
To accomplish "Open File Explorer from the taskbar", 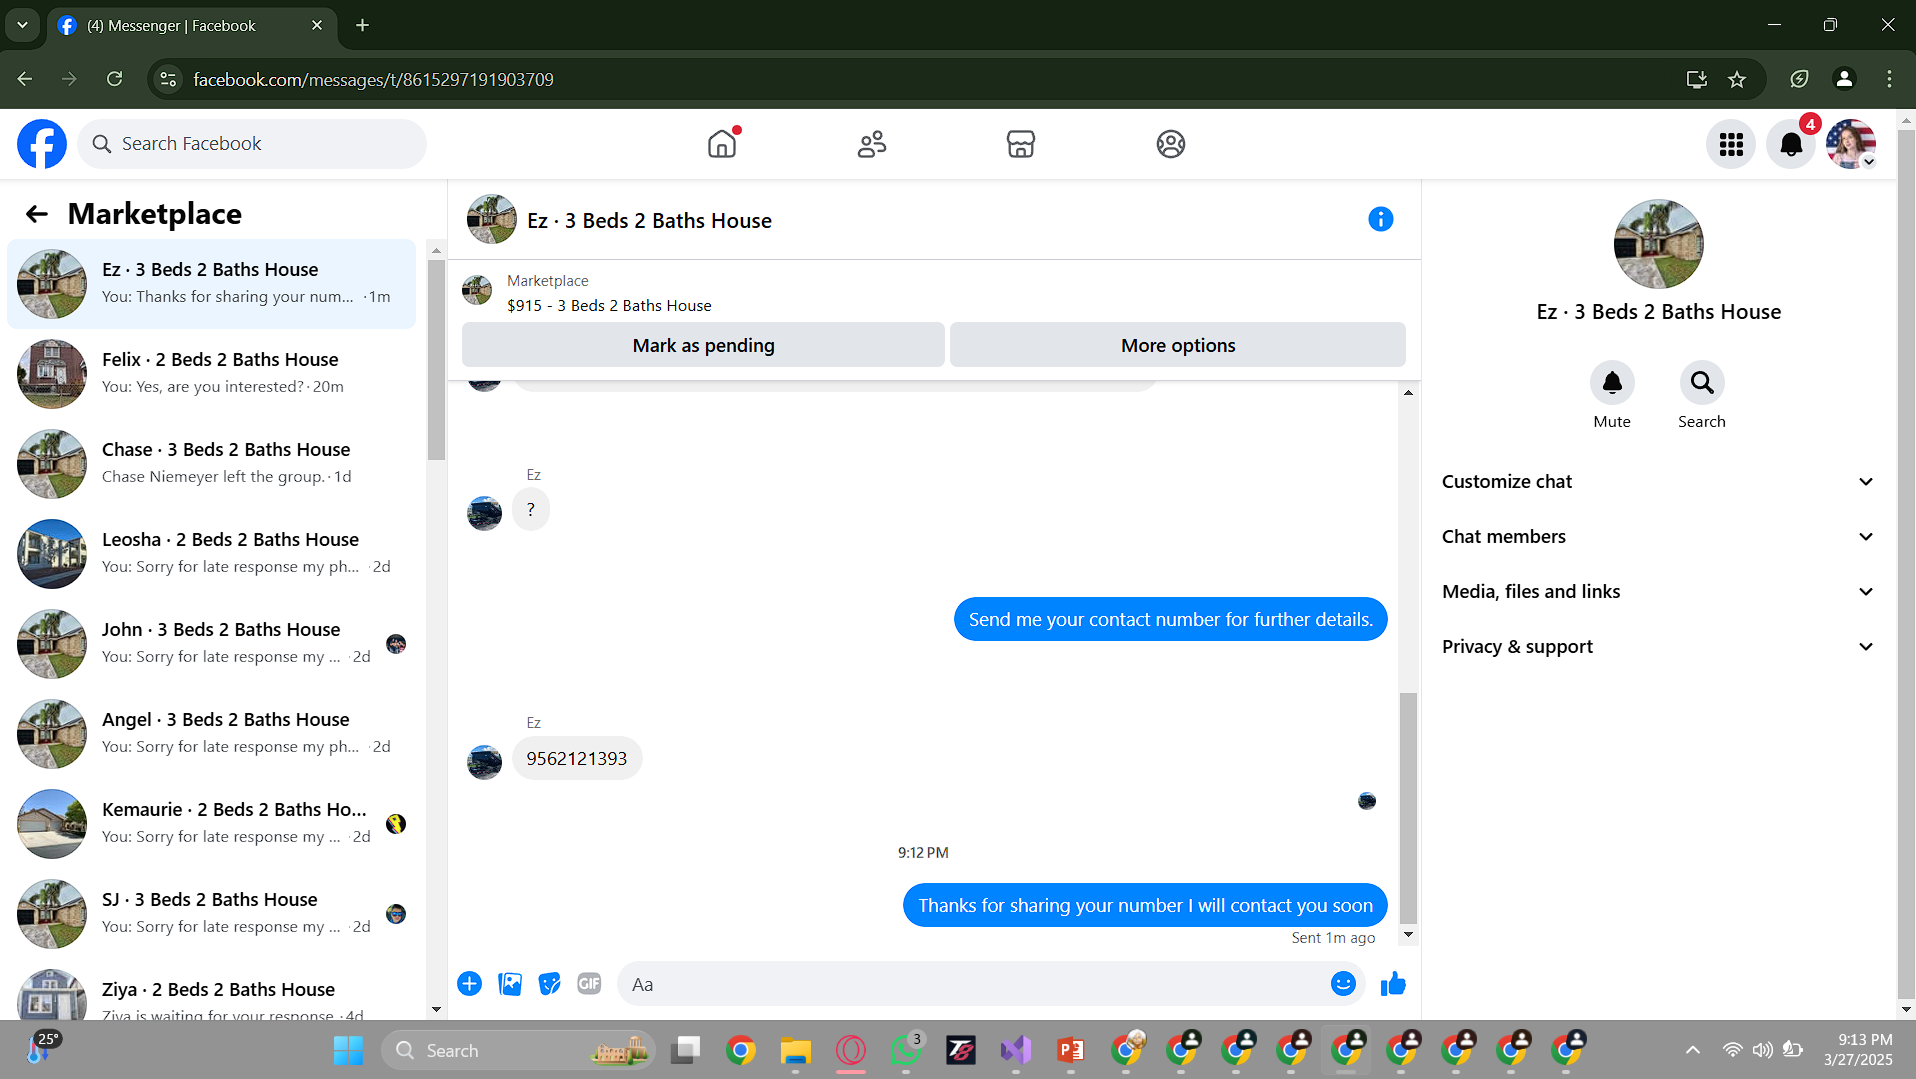I will click(x=796, y=1050).
